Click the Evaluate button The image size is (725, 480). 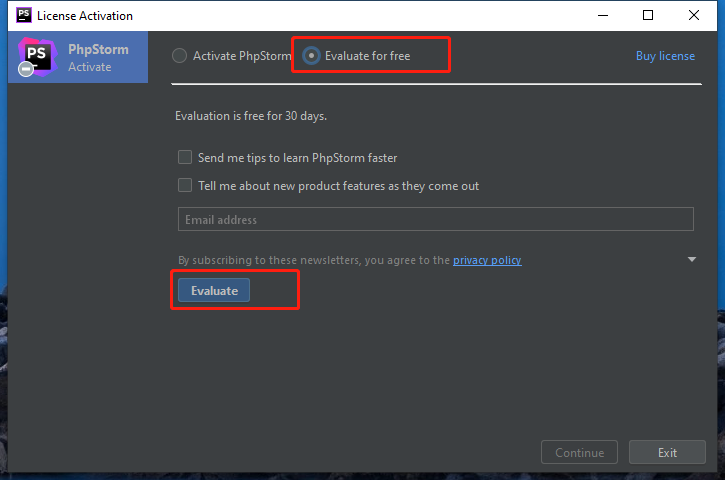click(214, 290)
